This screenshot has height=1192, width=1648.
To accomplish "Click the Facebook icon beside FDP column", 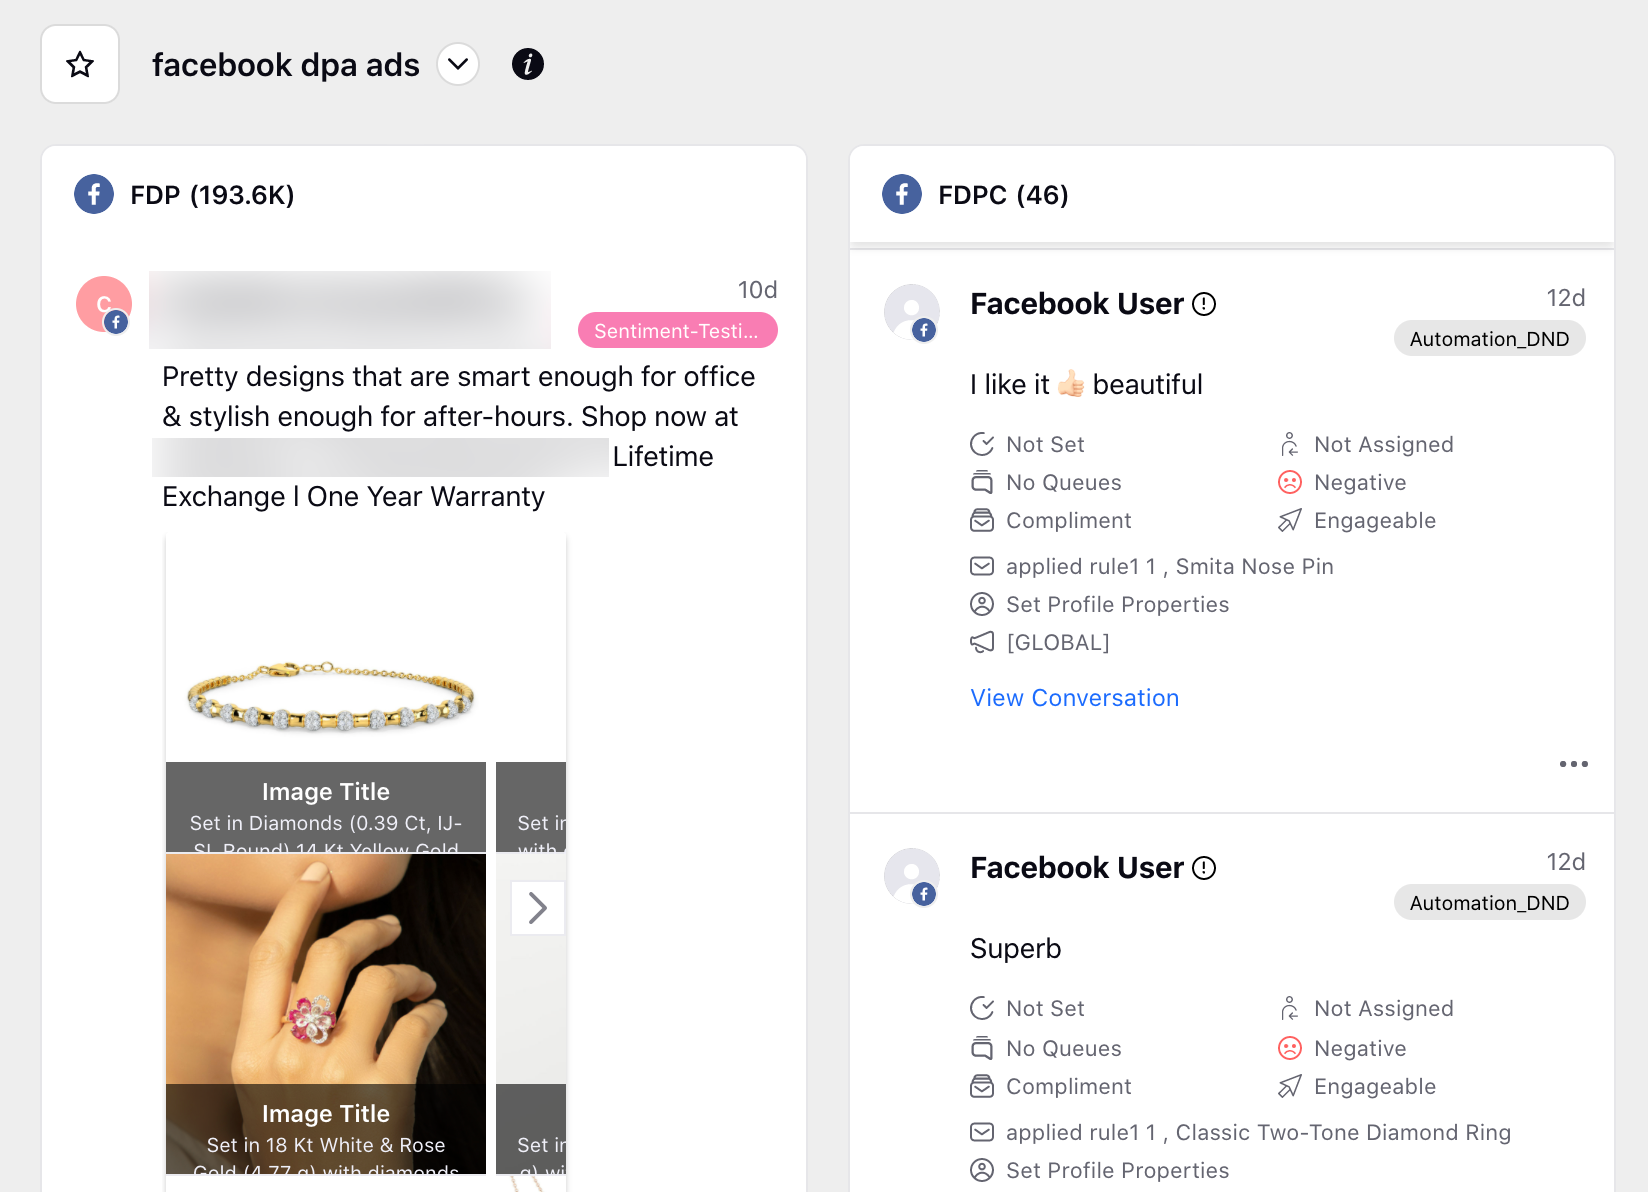I will (94, 194).
